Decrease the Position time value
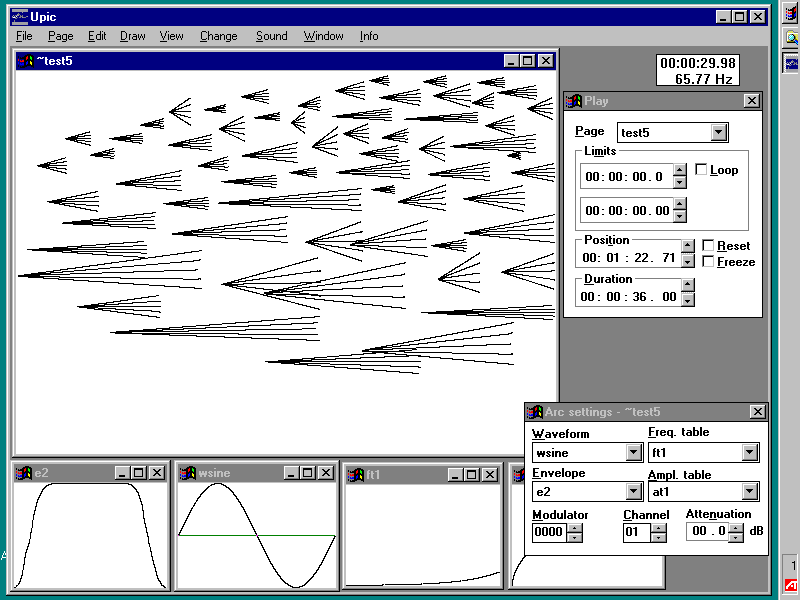Screen dimensions: 800x600 (688, 261)
